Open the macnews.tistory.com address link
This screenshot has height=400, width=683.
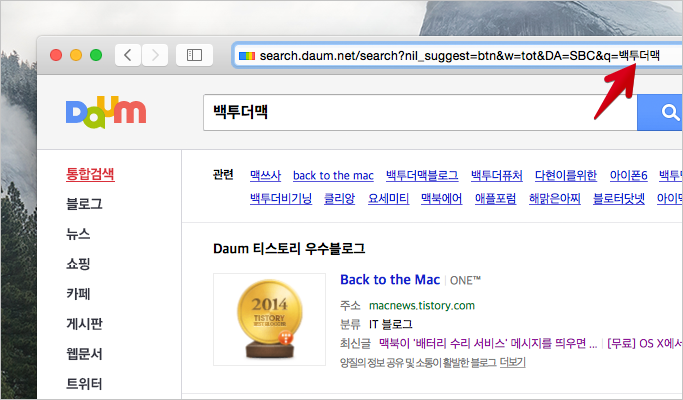422,305
